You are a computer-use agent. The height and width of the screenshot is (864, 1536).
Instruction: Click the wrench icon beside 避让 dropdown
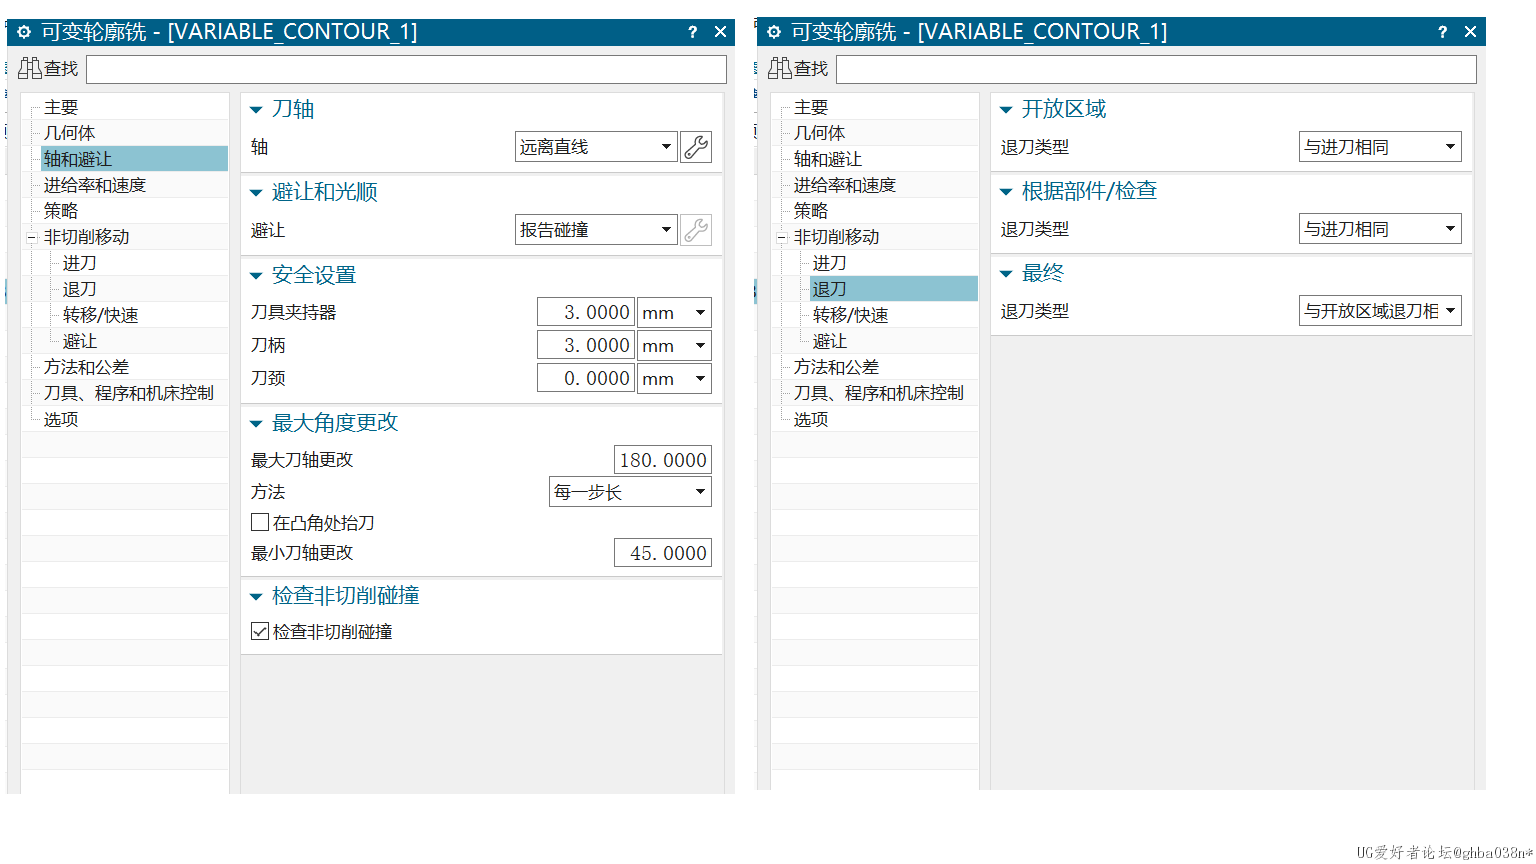[696, 230]
